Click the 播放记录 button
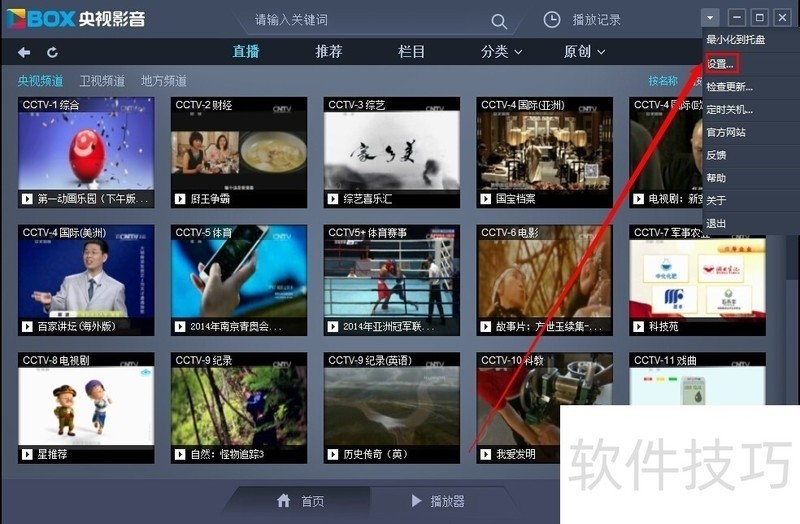Viewport: 800px width, 524px height. click(x=582, y=20)
